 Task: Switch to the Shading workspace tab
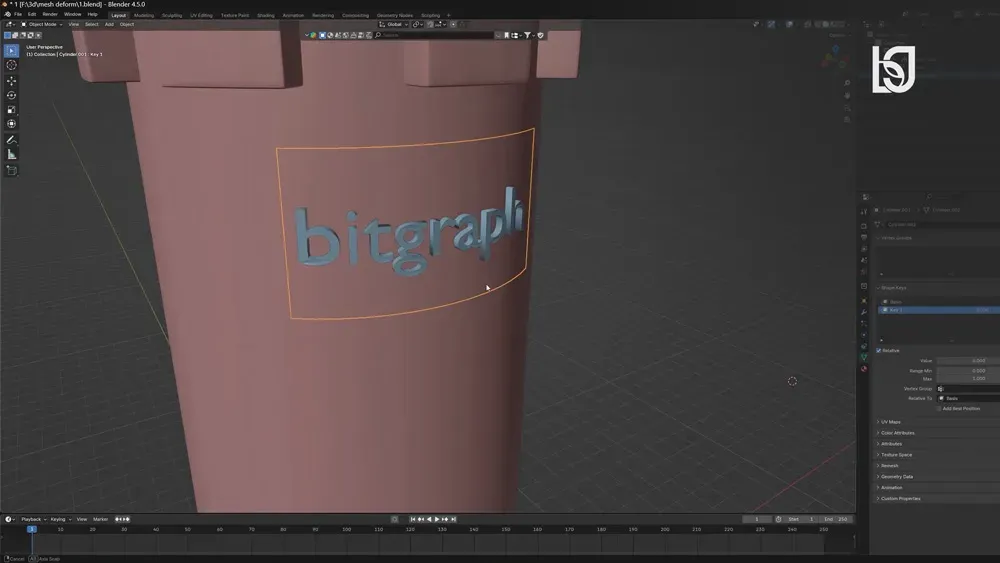pyautogui.click(x=265, y=15)
